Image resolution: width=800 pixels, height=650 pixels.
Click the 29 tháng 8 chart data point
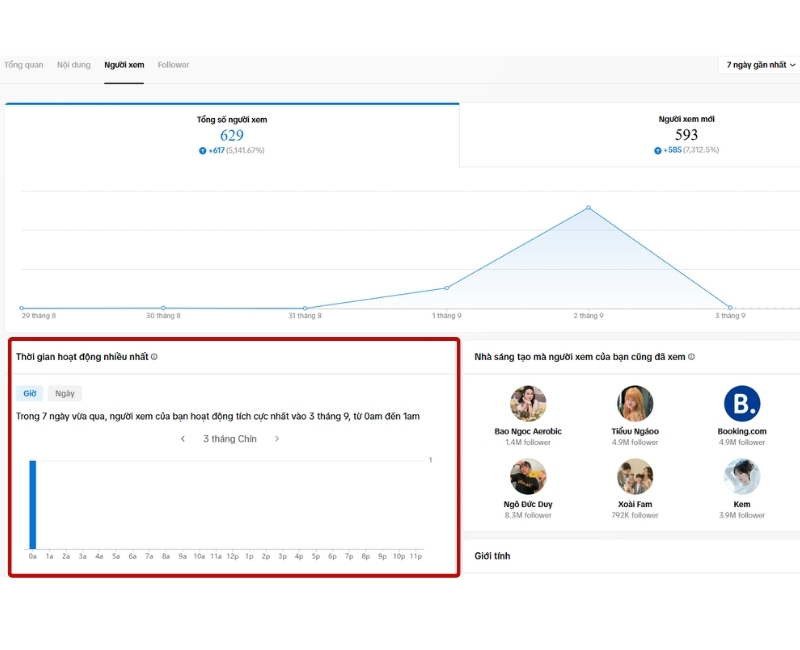tap(21, 308)
